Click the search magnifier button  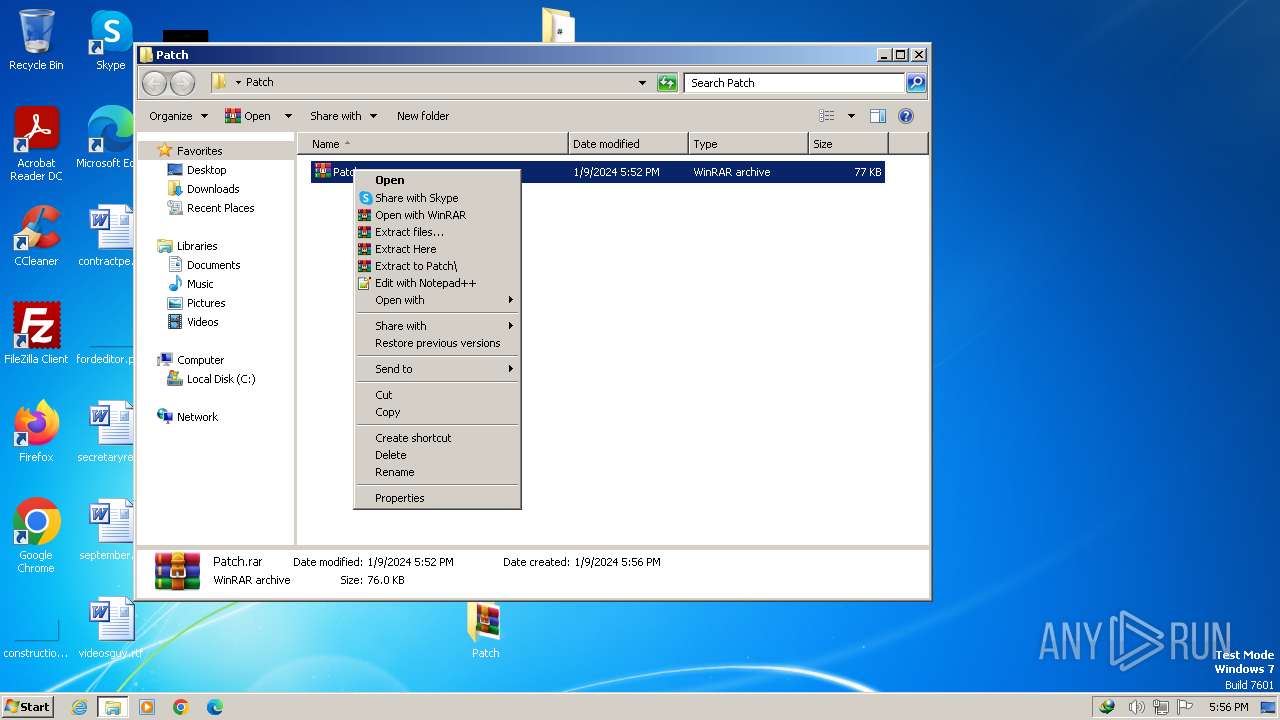point(915,83)
